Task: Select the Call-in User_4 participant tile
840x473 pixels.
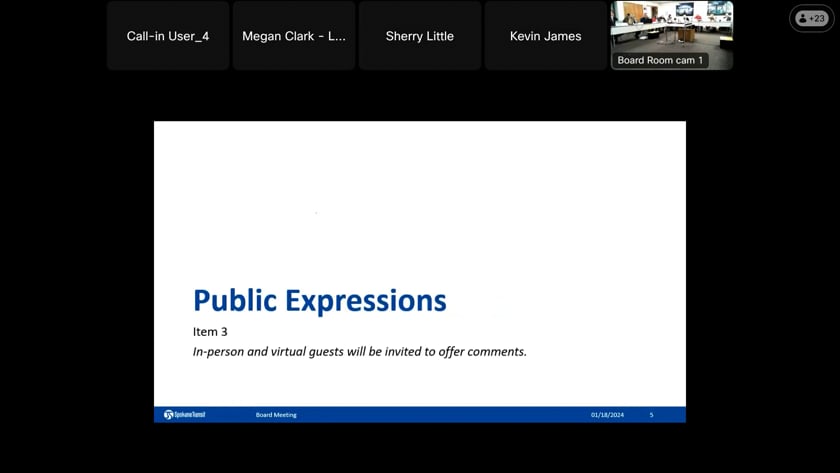Action: 168,35
